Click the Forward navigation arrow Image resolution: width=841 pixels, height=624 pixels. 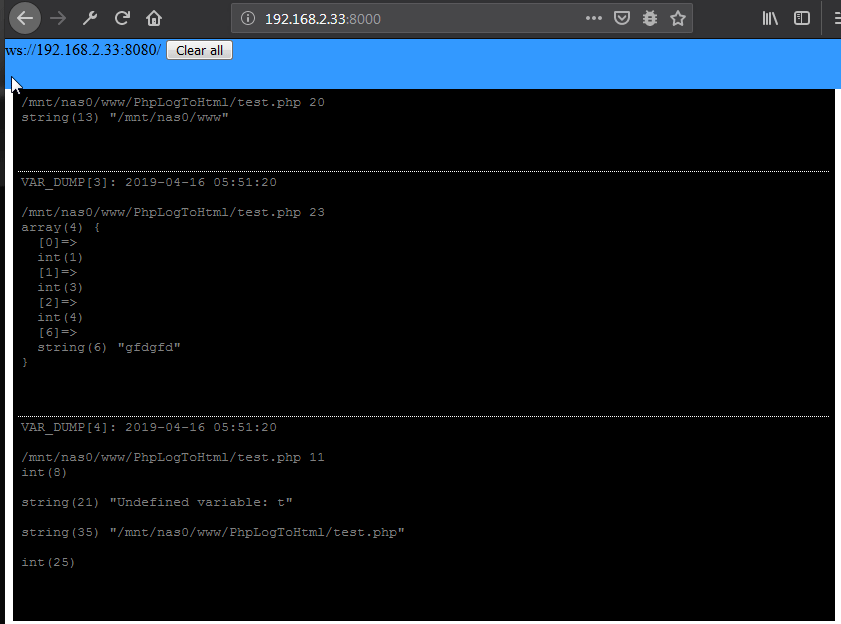coord(57,18)
